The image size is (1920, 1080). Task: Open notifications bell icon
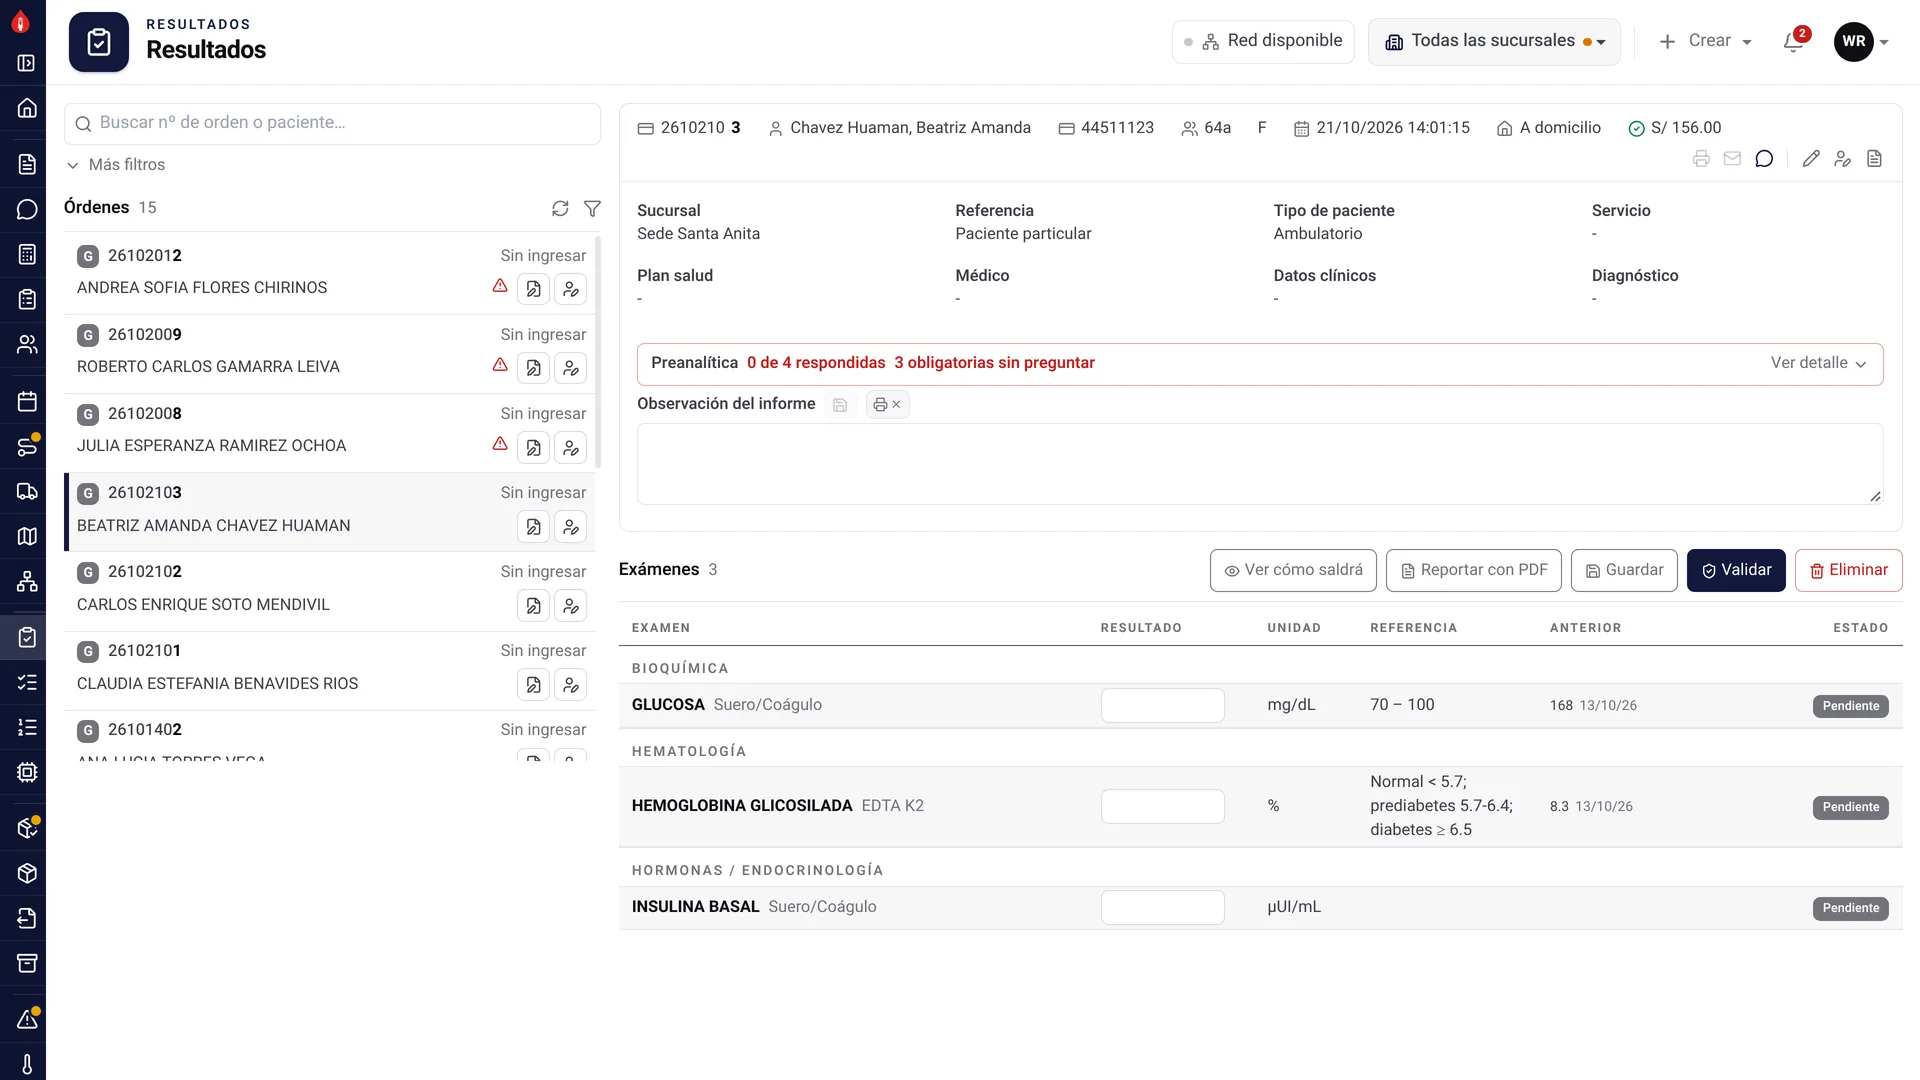(x=1793, y=42)
